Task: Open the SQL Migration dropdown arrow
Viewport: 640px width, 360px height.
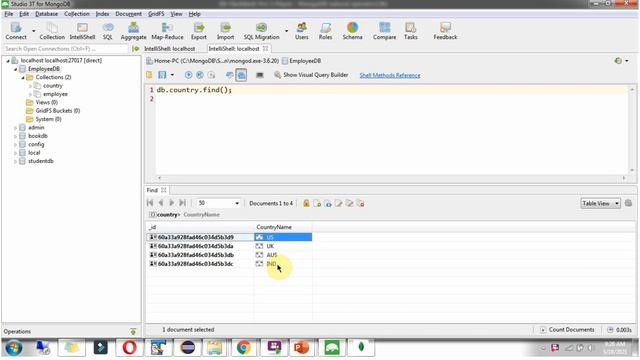Action: click(x=286, y=31)
